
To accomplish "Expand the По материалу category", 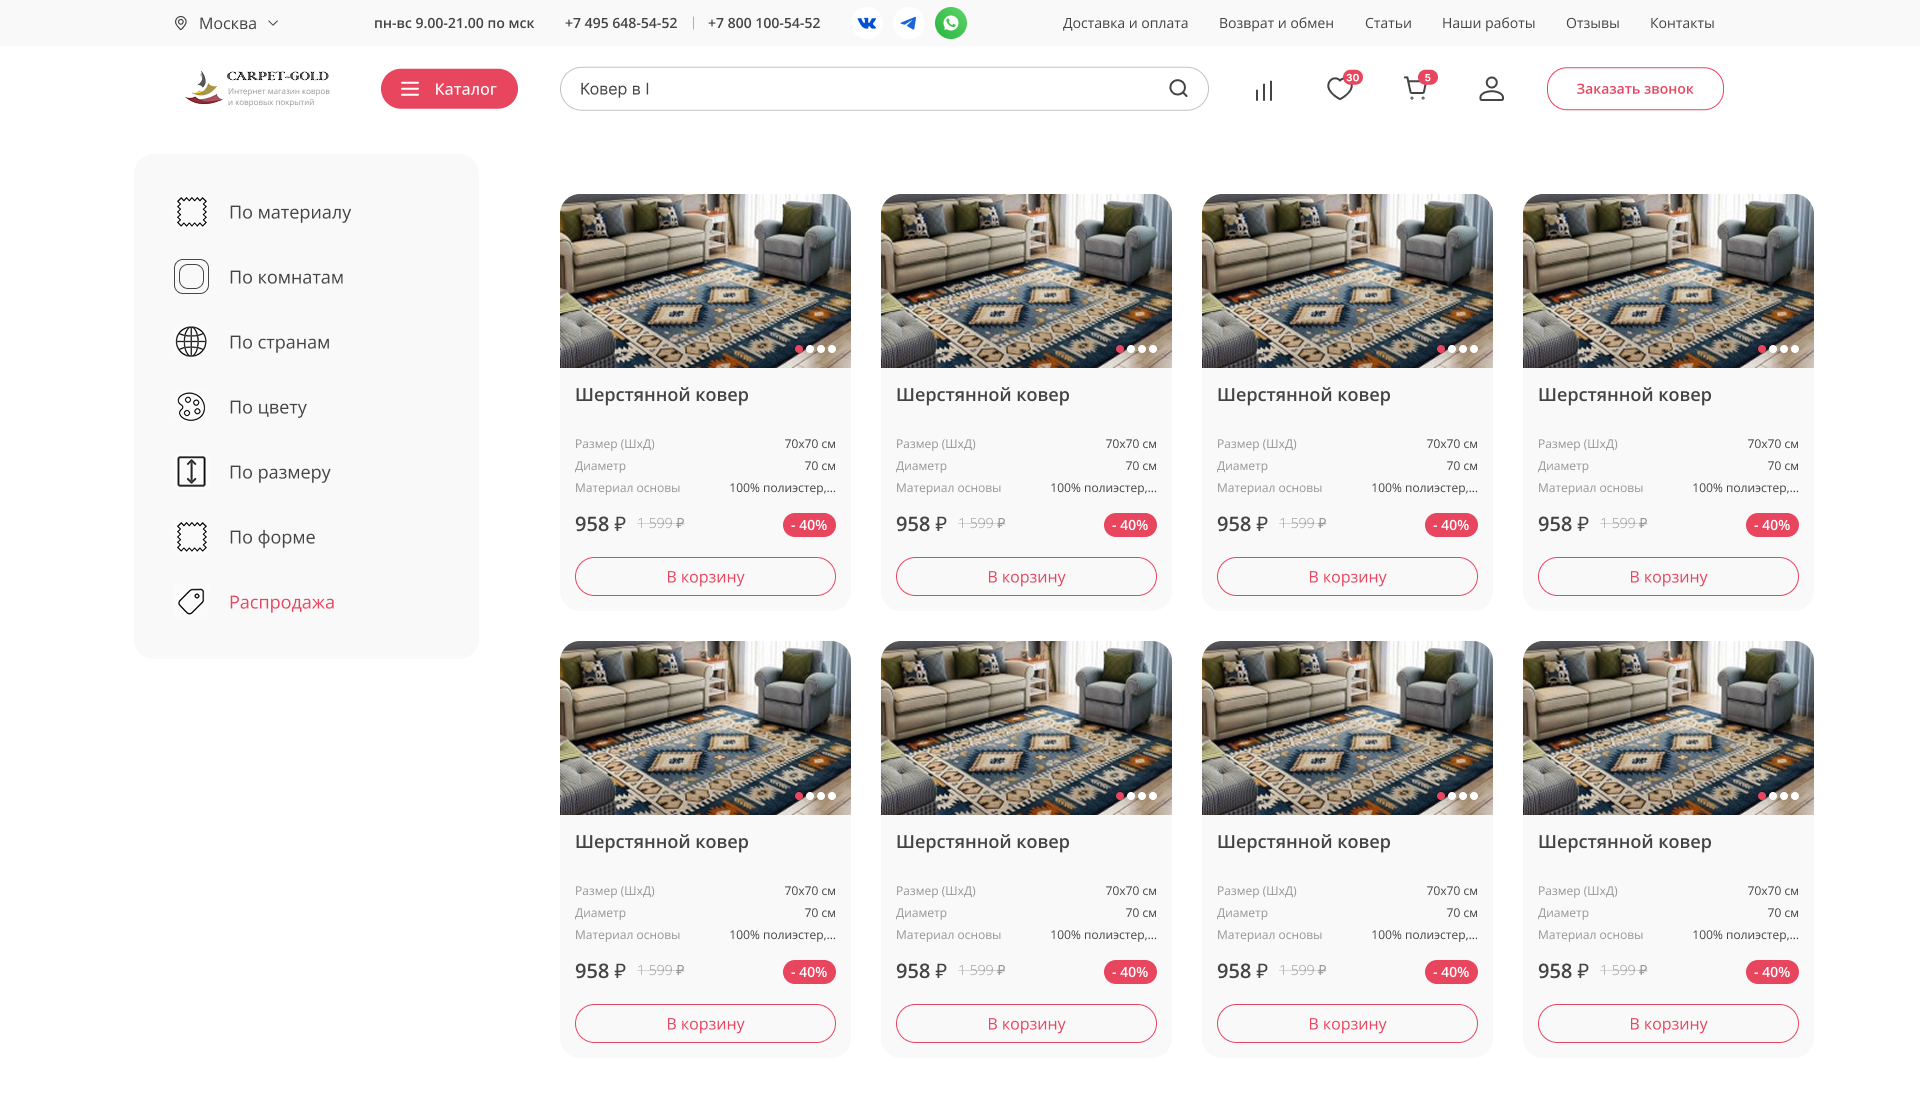I will point(289,212).
